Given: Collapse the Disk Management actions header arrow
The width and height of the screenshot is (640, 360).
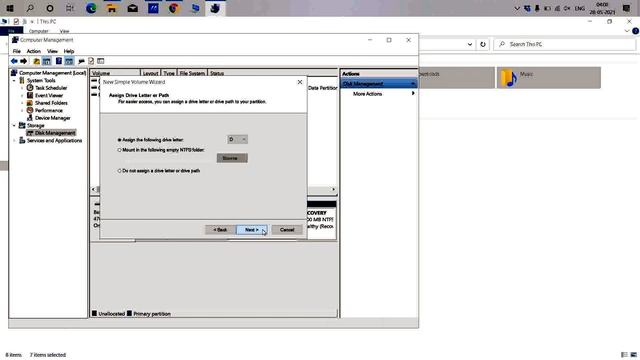Looking at the screenshot, I should point(413,84).
